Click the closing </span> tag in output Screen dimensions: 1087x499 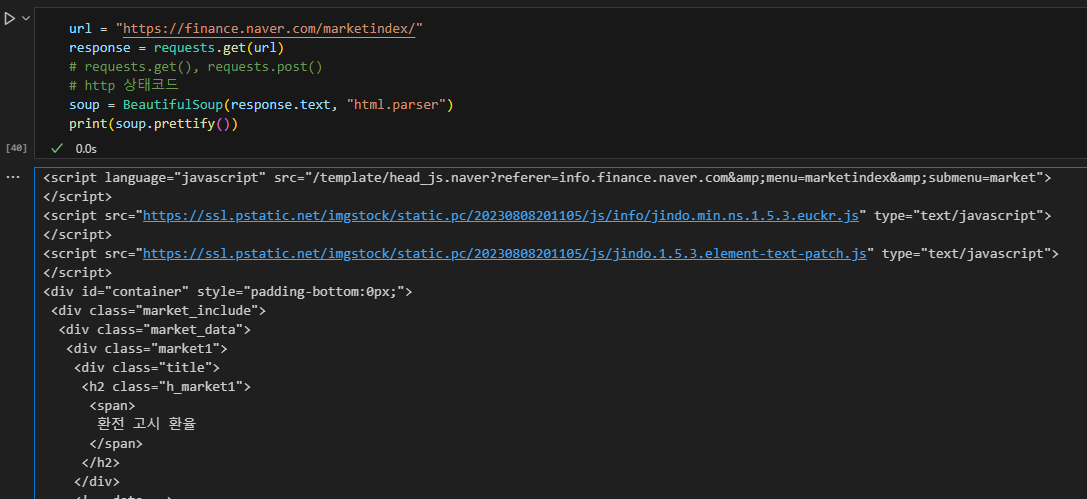(116, 444)
